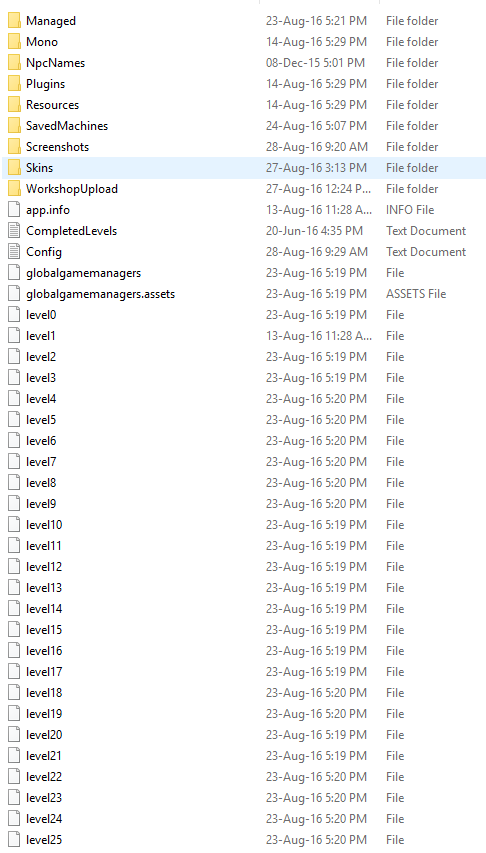Click the NpcNames folder name
This screenshot has height=853, width=486.
pos(56,63)
